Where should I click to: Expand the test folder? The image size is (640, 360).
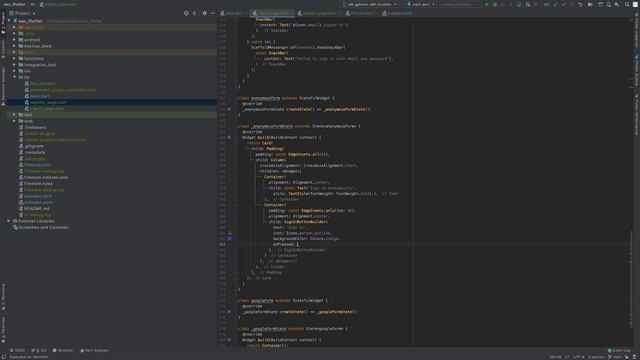tap(14, 115)
